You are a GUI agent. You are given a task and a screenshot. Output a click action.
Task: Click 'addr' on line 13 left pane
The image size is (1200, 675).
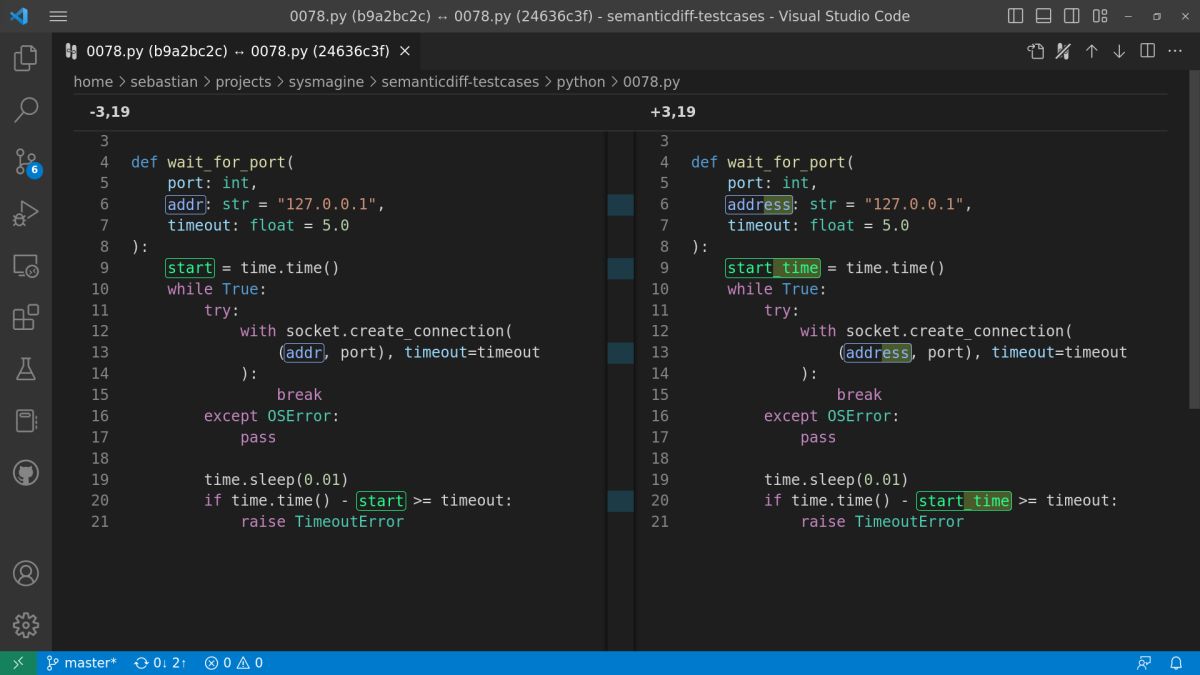(x=305, y=352)
